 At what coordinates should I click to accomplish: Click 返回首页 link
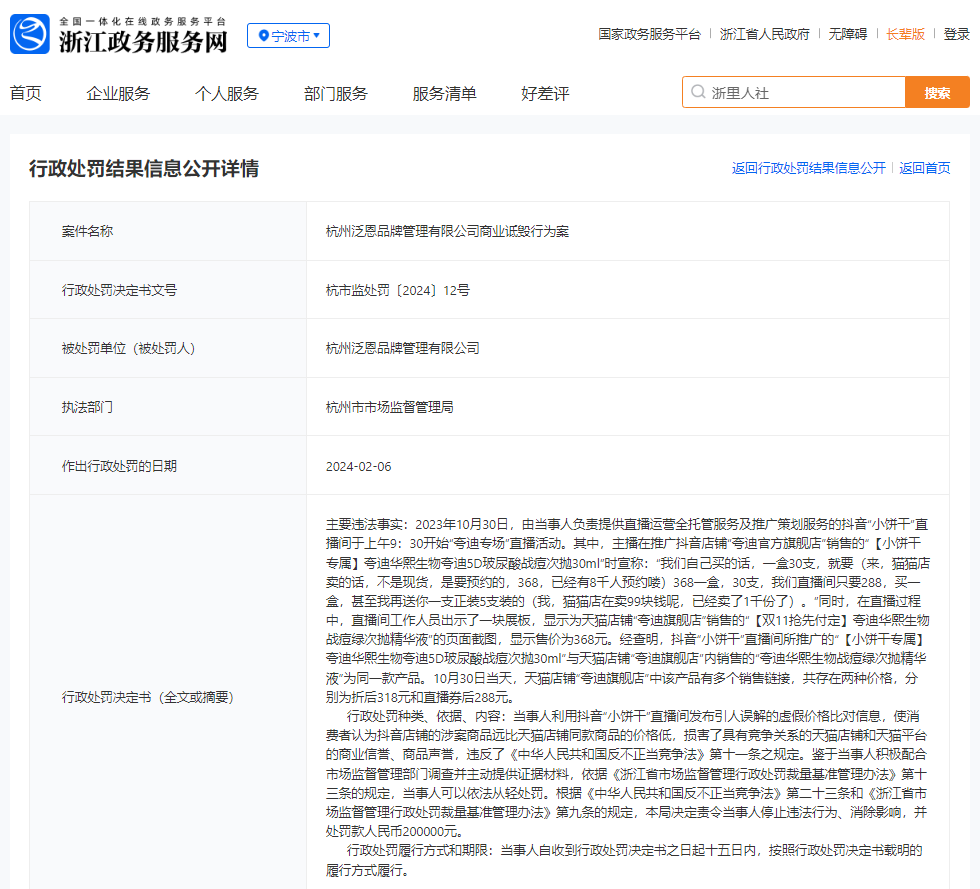(x=924, y=168)
